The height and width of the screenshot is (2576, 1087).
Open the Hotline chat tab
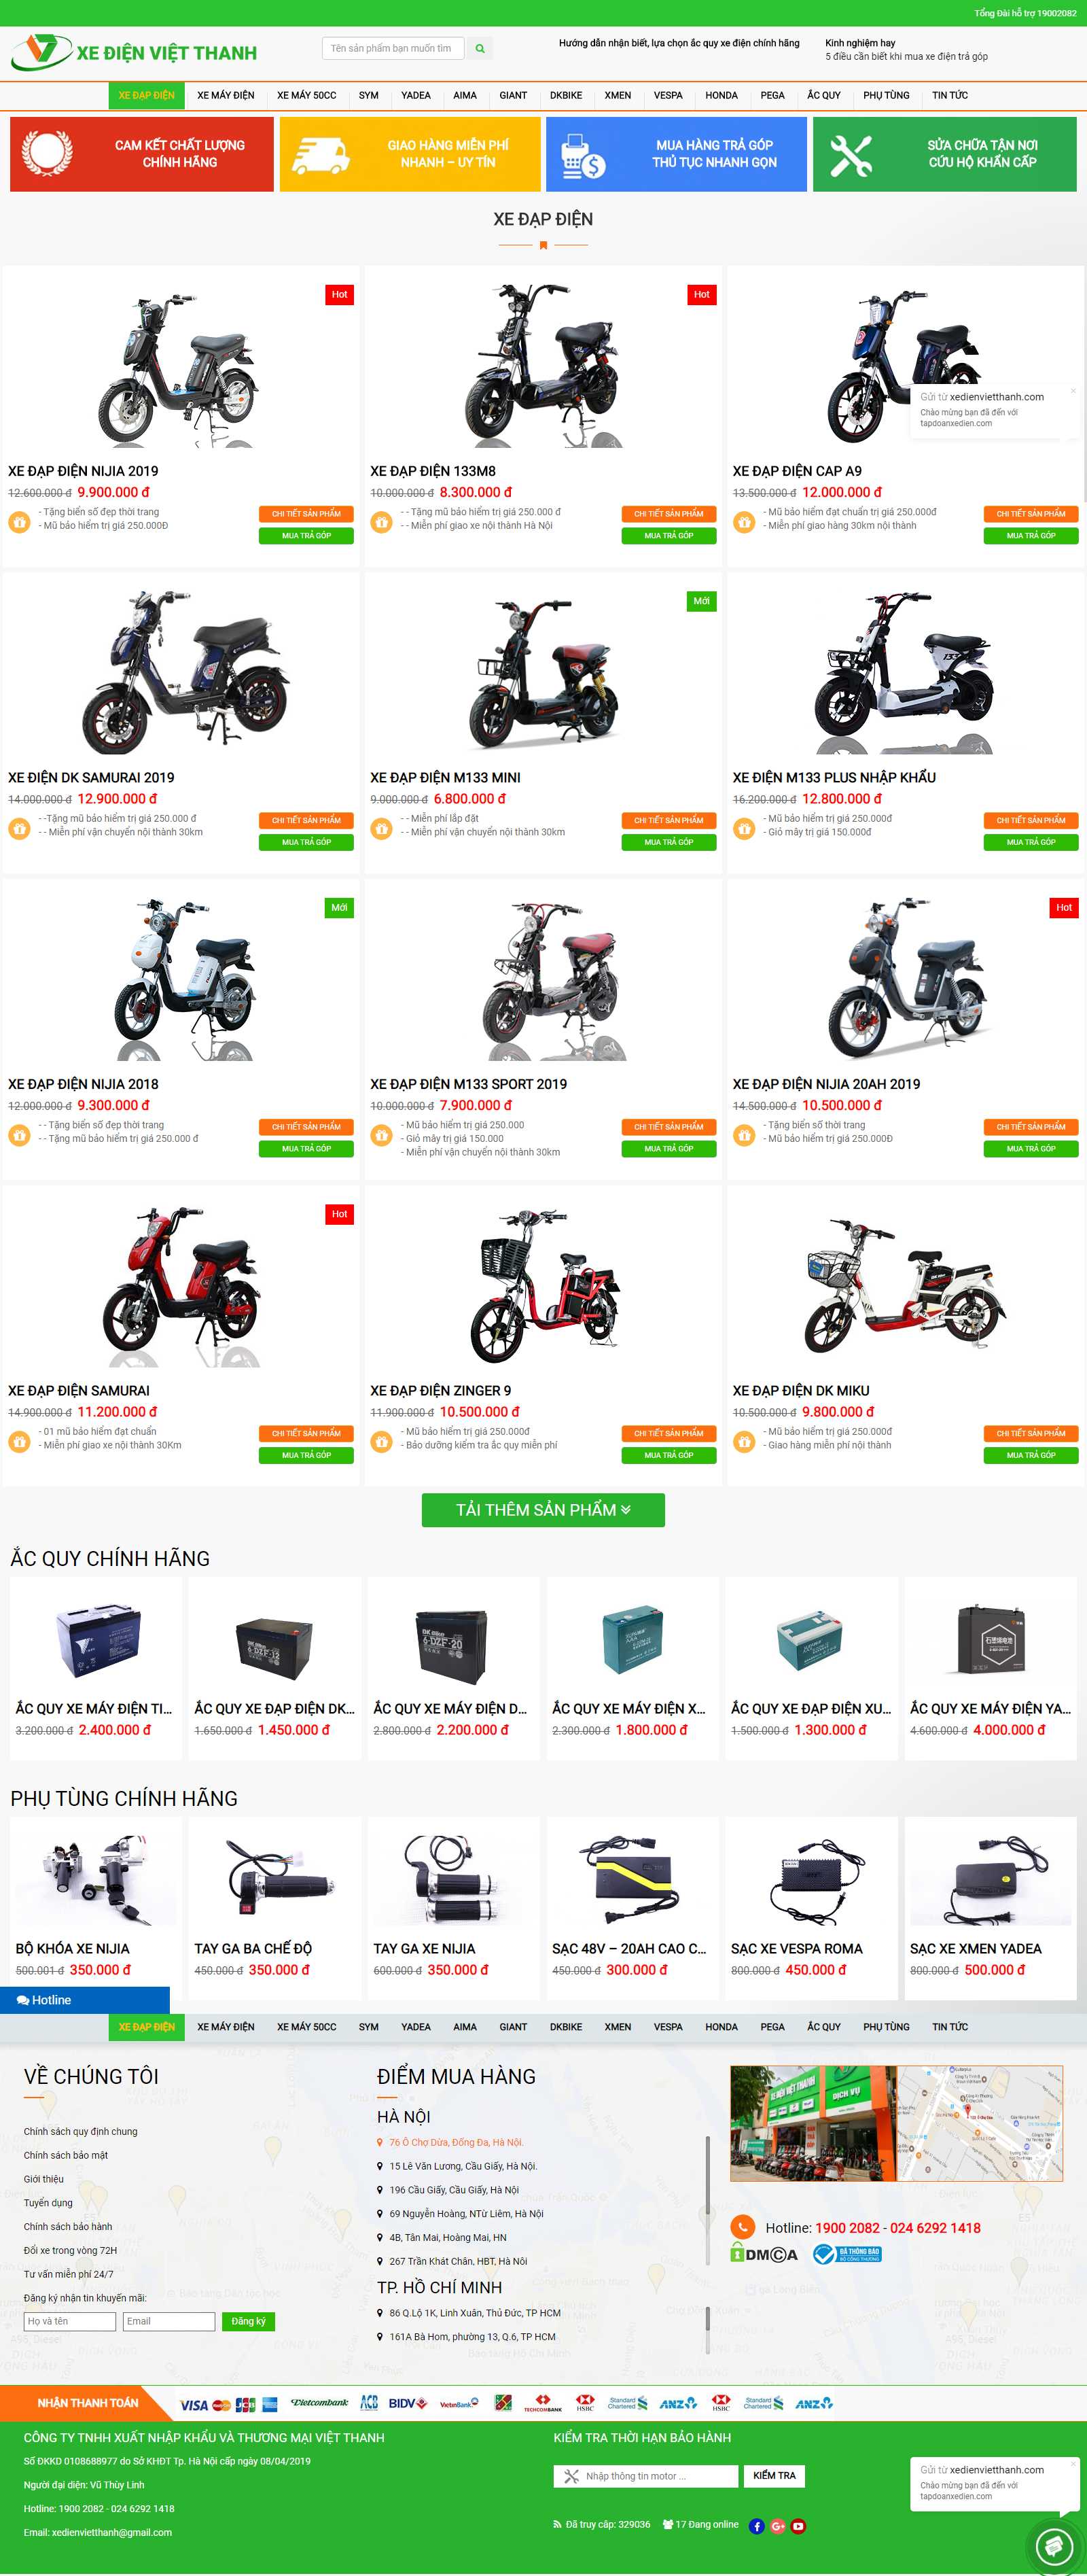(85, 2000)
